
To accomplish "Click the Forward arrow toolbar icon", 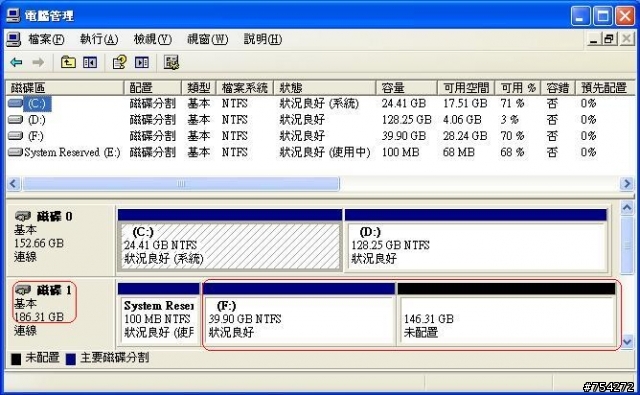I will click(38, 62).
